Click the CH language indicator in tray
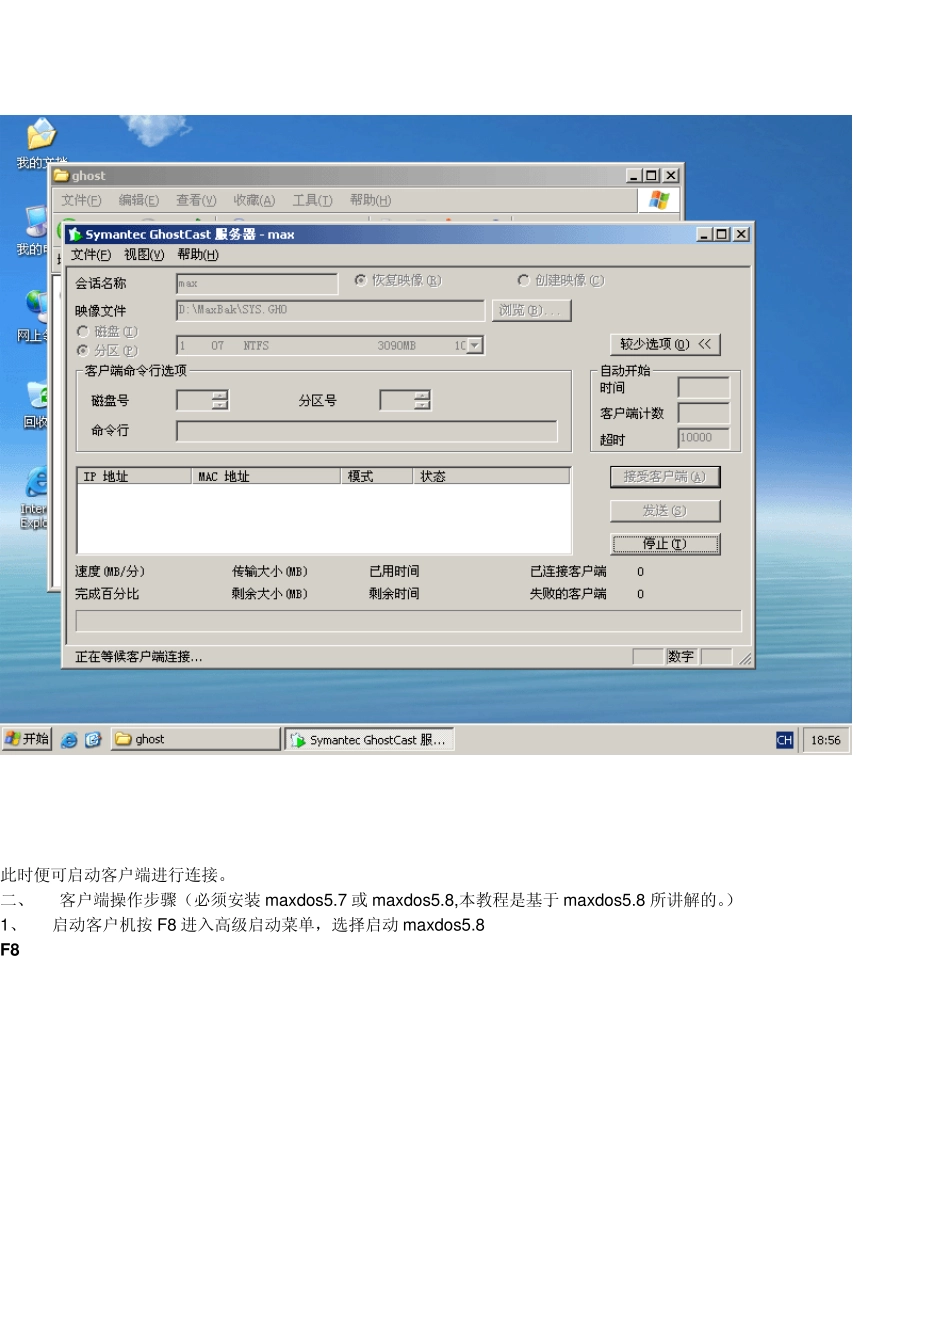The image size is (950, 1344). click(x=784, y=740)
